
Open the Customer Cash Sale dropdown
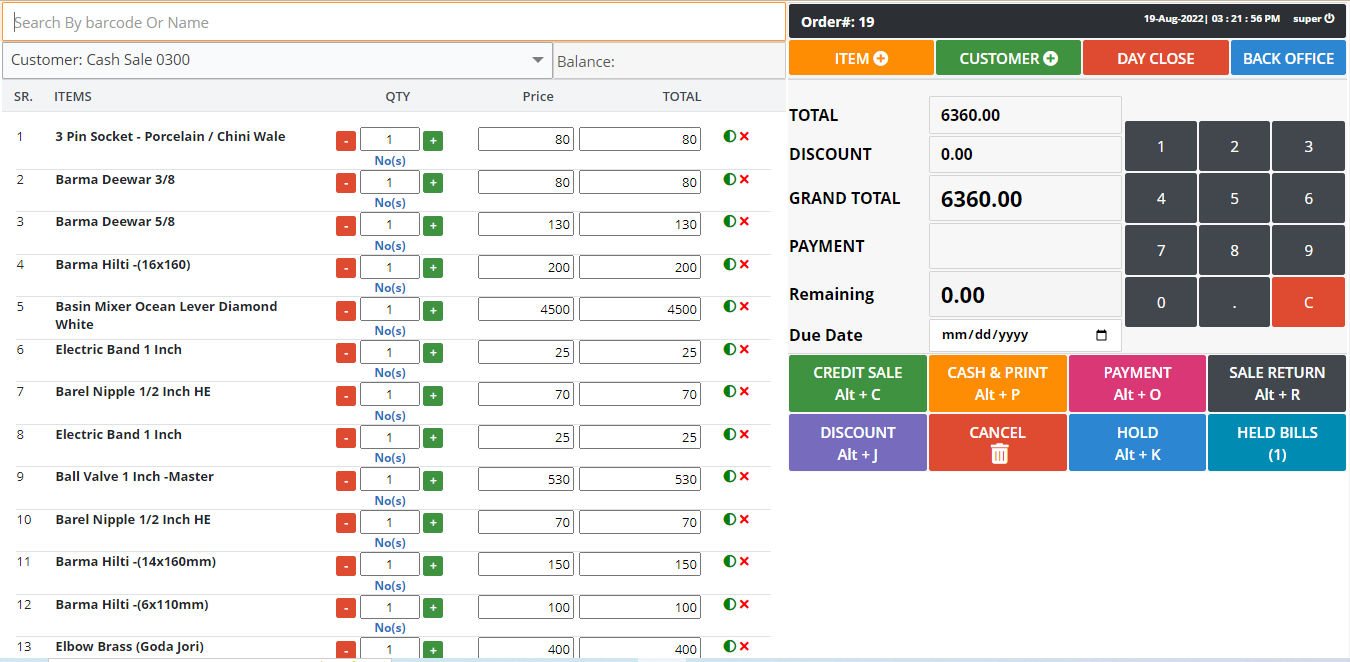[277, 60]
